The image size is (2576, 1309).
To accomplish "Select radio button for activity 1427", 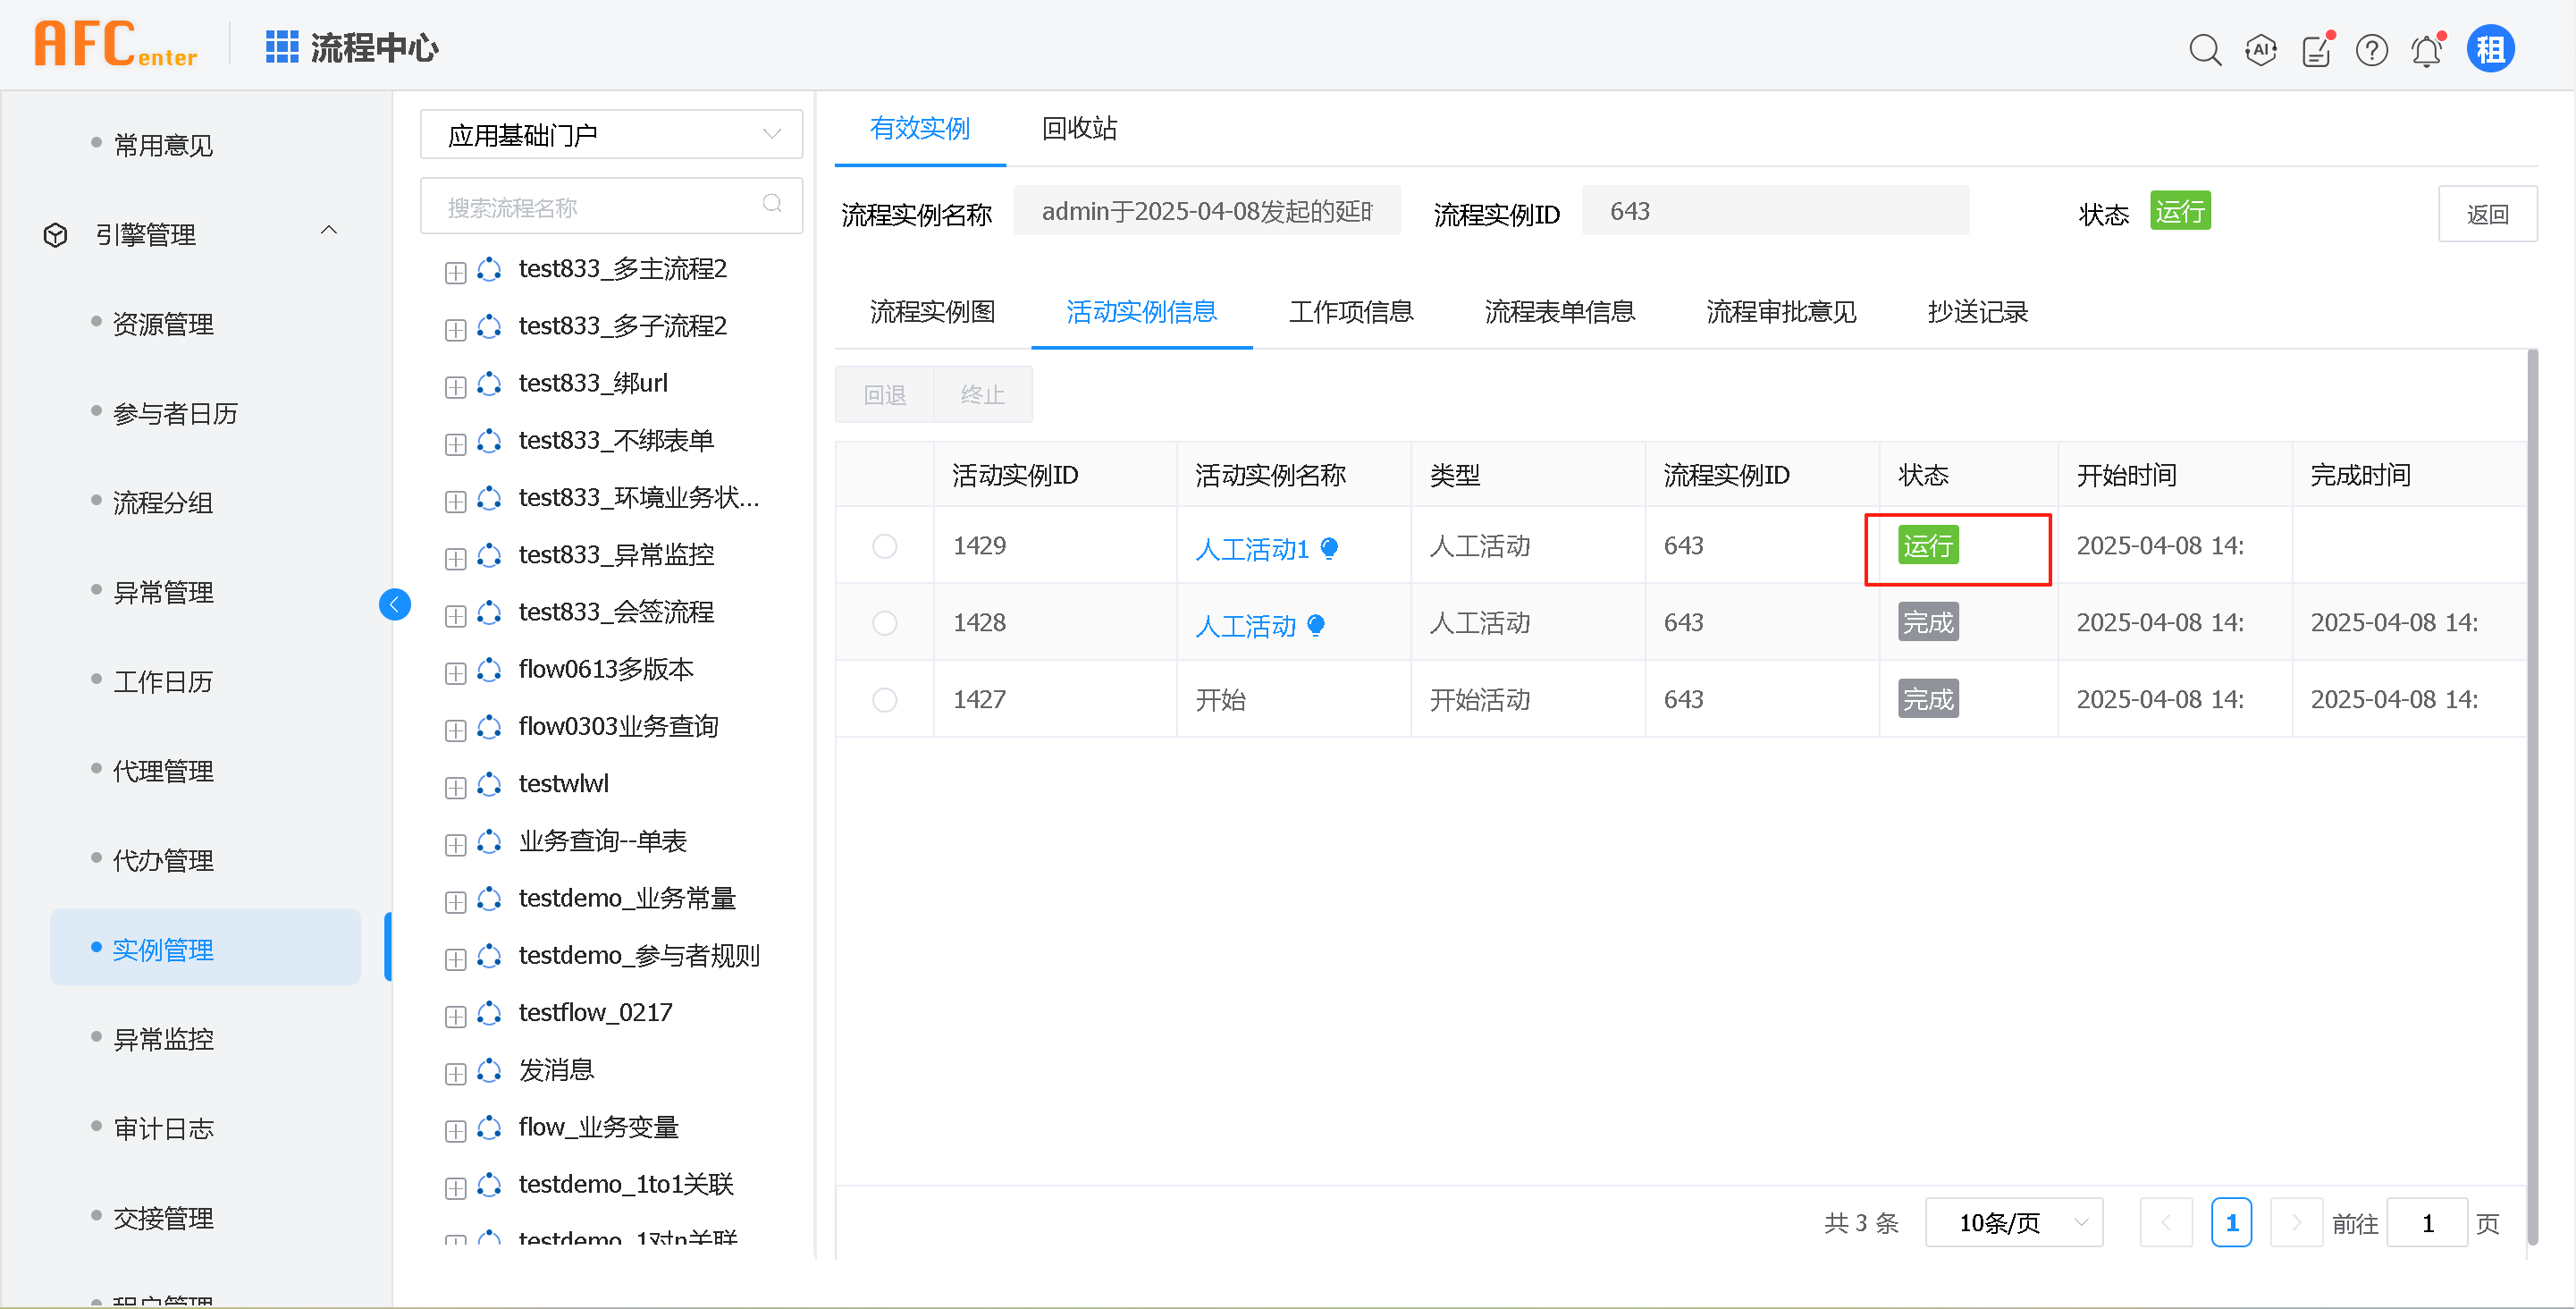I will [884, 700].
